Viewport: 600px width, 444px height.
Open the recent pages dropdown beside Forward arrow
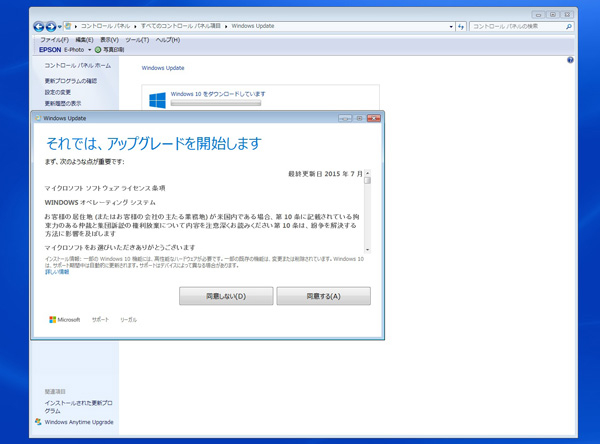[x=60, y=27]
